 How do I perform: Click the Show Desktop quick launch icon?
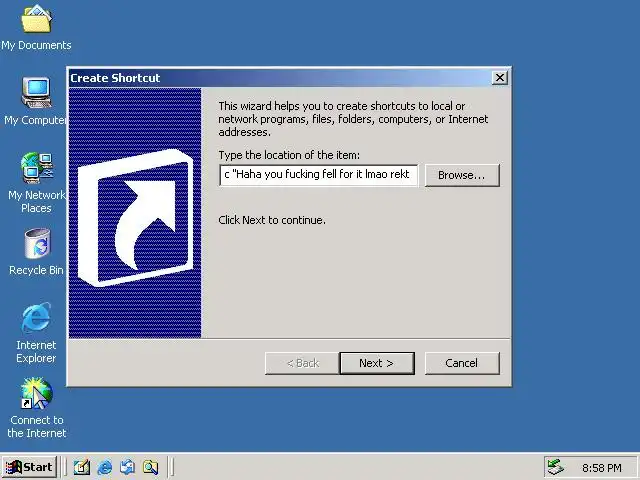[x=82, y=467]
